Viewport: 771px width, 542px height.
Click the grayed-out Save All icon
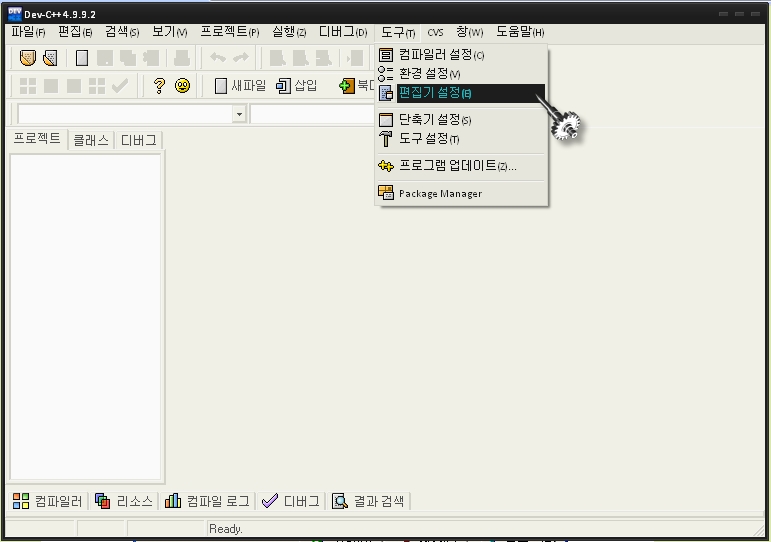click(x=128, y=58)
